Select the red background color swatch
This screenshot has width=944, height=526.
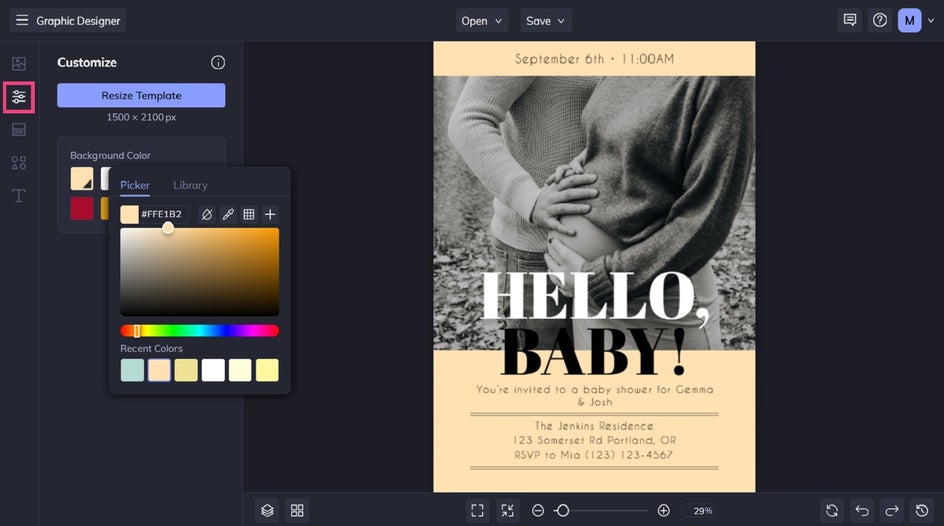[82, 208]
